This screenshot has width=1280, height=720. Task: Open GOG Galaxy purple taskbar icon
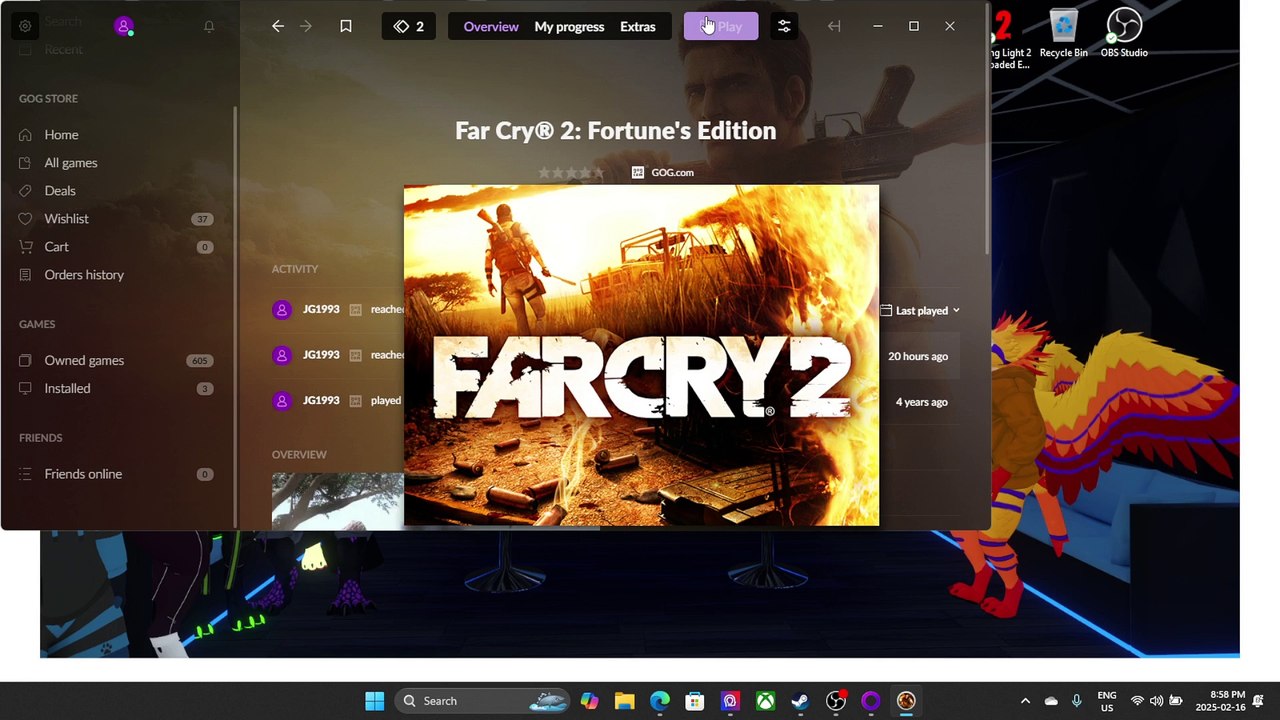tap(871, 701)
